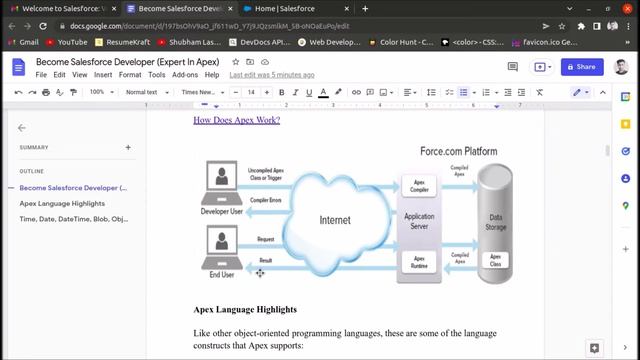Switch to the Home | Salesforce browser tab
Image resolution: width=640 pixels, height=360 pixels.
(297, 9)
